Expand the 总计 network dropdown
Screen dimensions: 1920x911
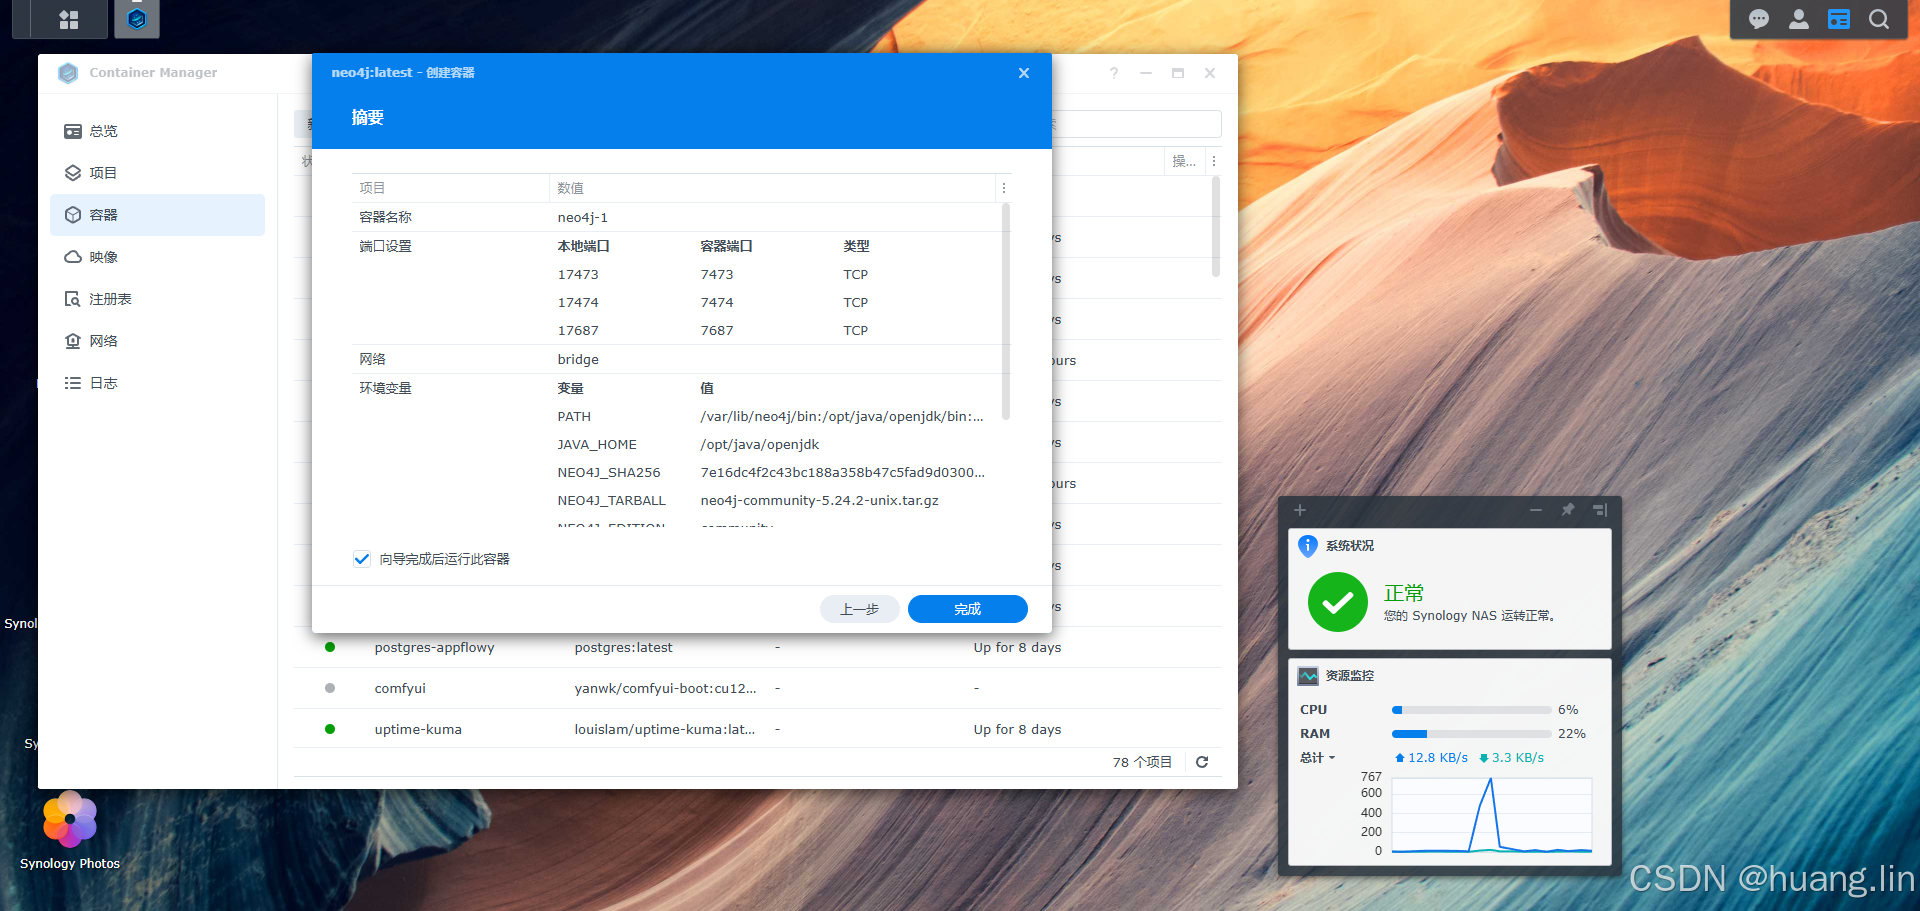coord(1317,758)
